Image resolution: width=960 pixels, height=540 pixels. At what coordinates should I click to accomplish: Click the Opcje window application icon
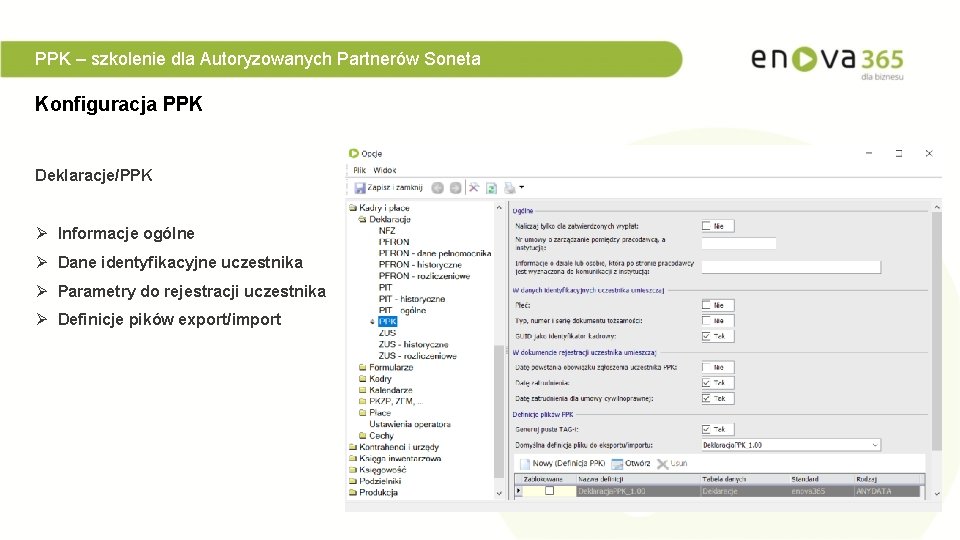[x=353, y=153]
